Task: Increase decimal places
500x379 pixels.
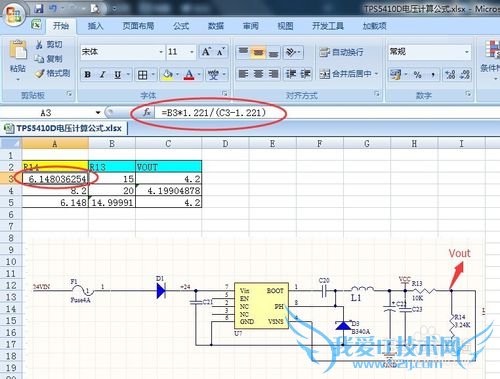Action: [450, 74]
